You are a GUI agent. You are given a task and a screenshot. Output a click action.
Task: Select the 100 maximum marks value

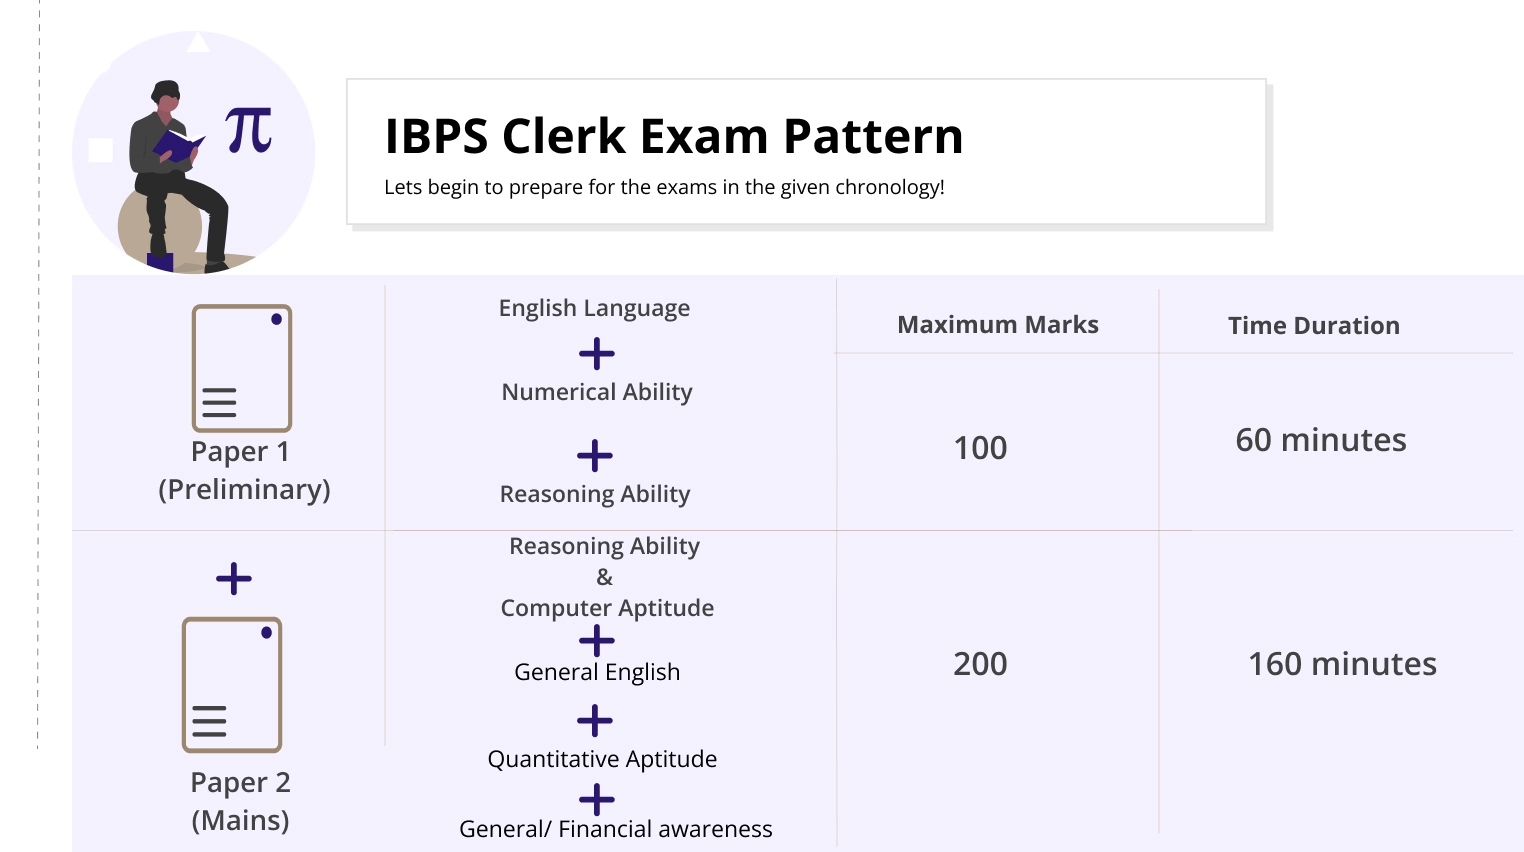pos(980,448)
